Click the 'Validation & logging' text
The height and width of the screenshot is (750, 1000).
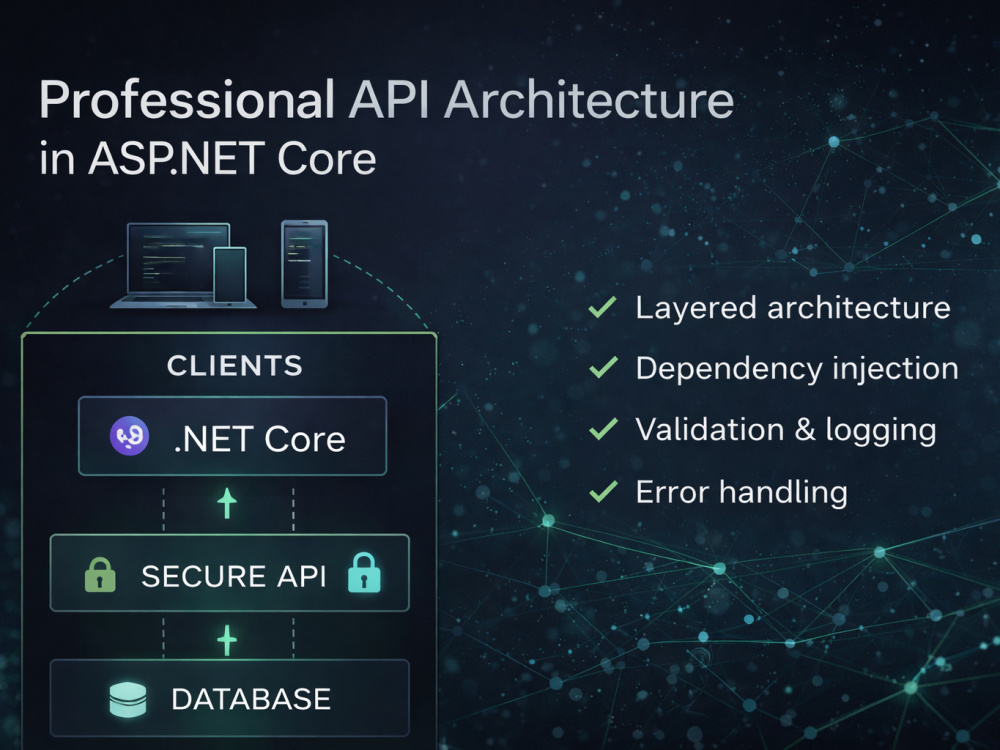tap(786, 430)
